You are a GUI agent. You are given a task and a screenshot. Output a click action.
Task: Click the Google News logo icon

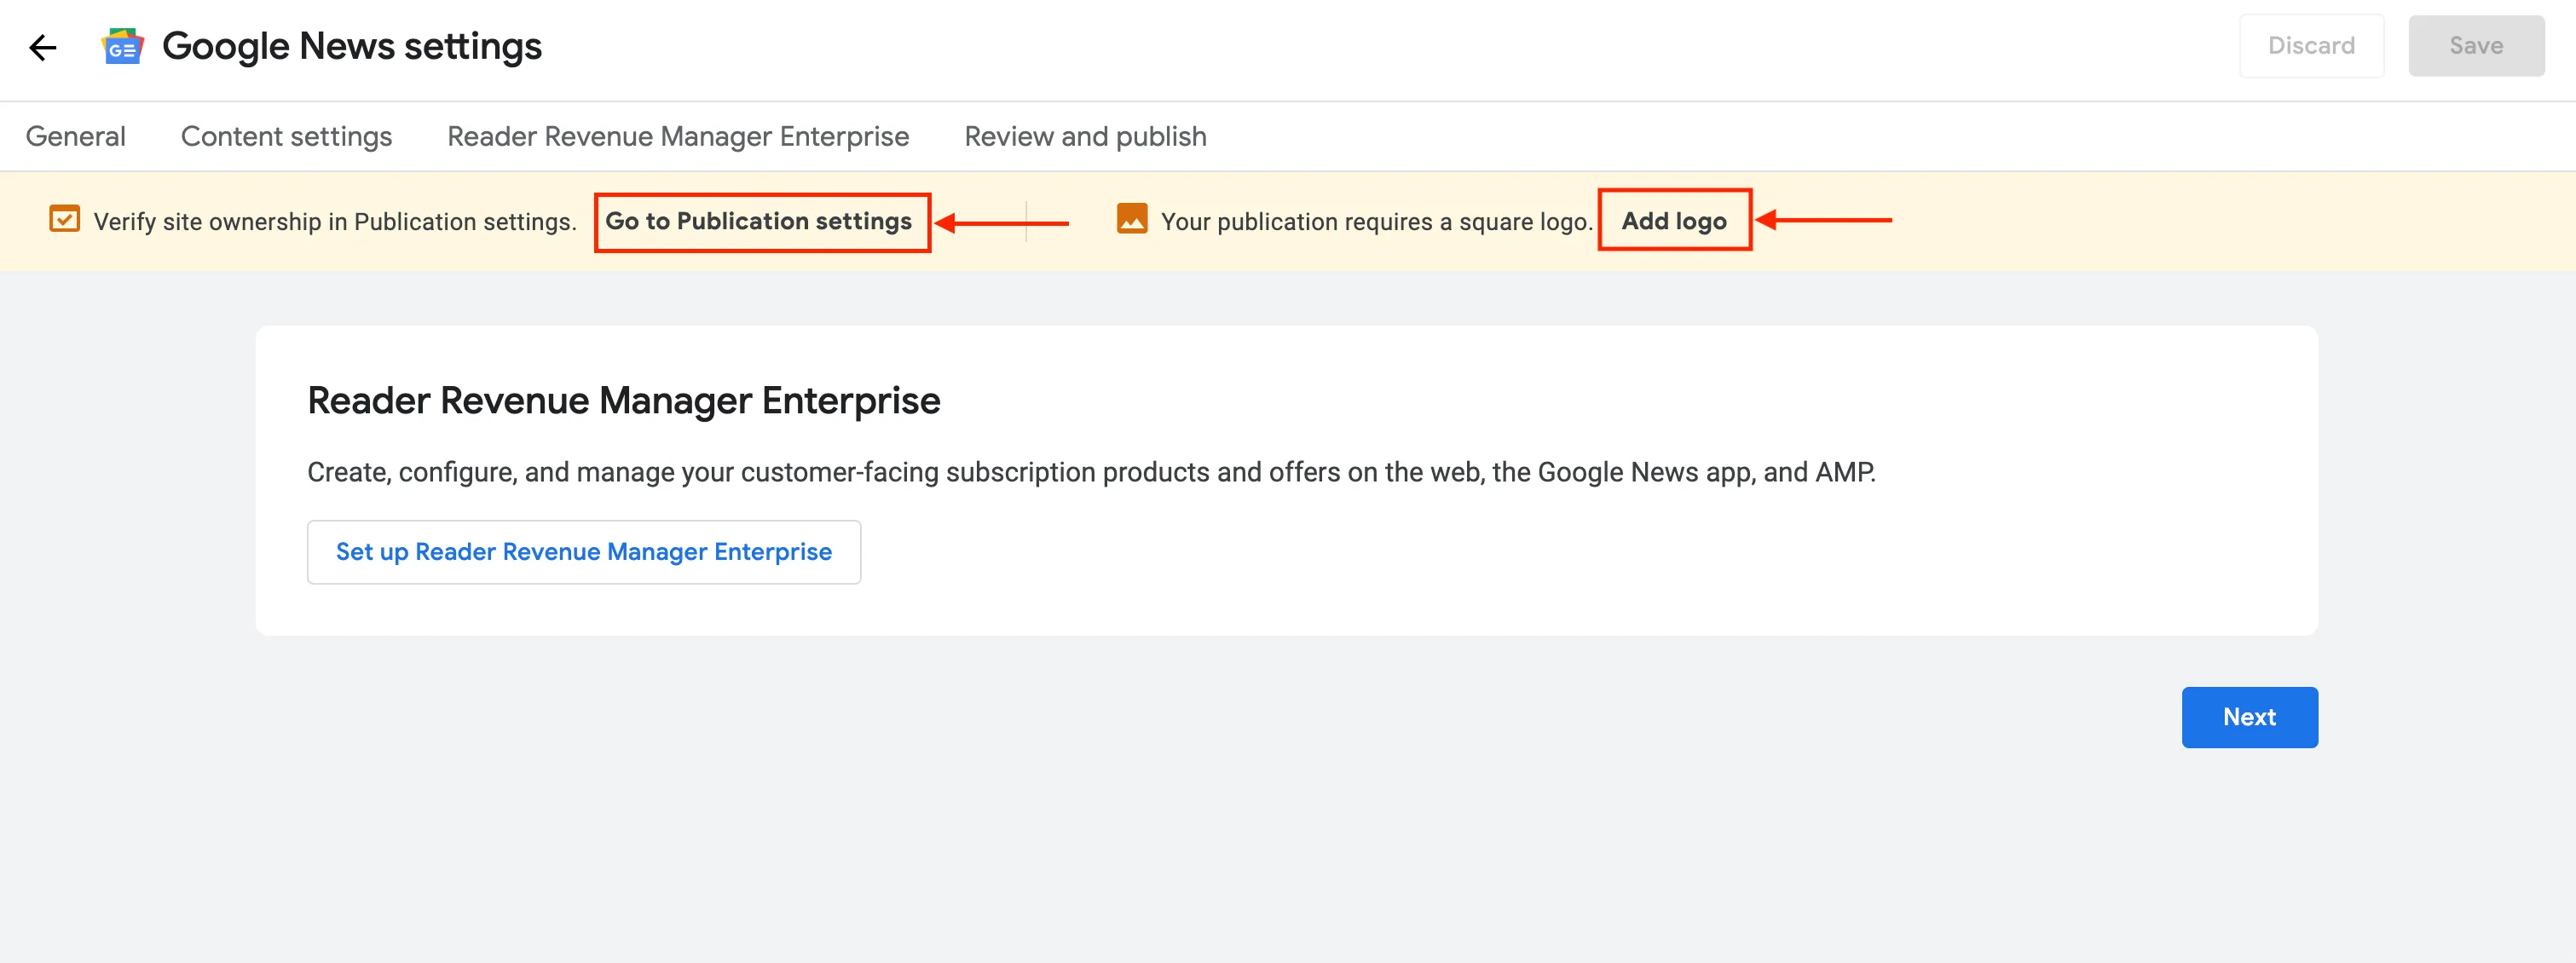tap(122, 47)
